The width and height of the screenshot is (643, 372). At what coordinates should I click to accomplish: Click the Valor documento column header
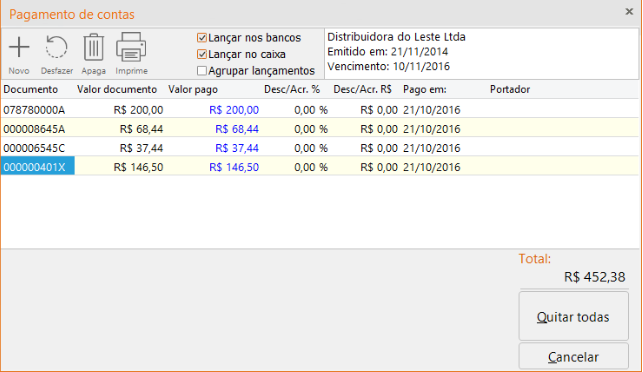[117, 89]
